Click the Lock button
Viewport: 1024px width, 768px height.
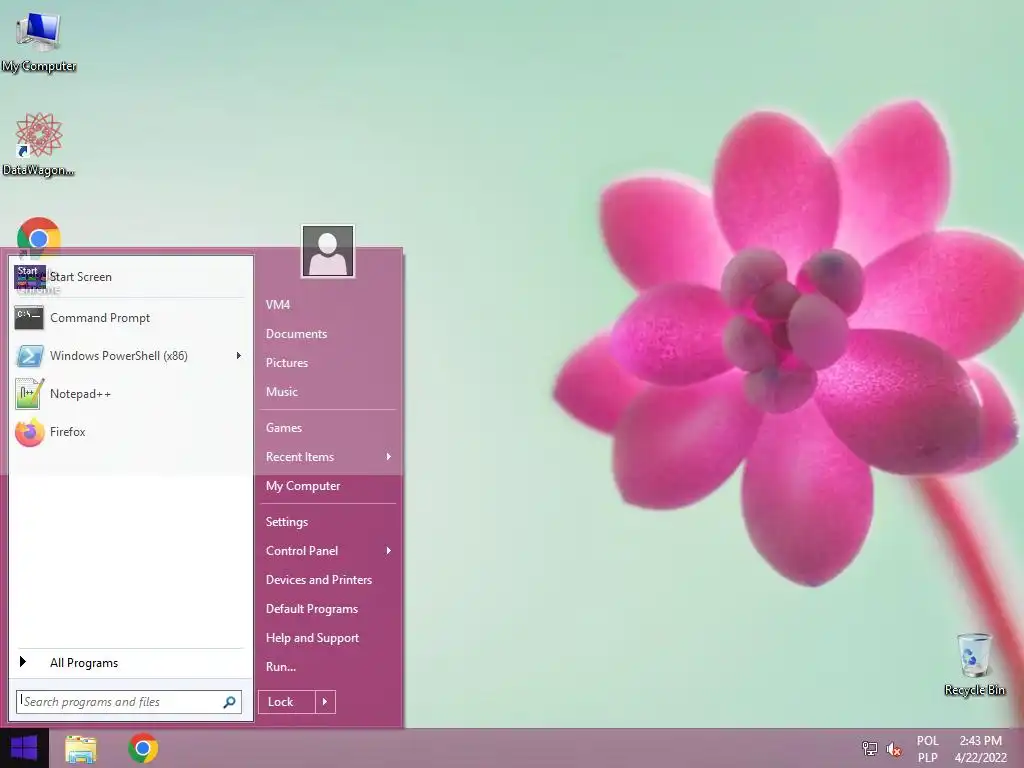287,702
